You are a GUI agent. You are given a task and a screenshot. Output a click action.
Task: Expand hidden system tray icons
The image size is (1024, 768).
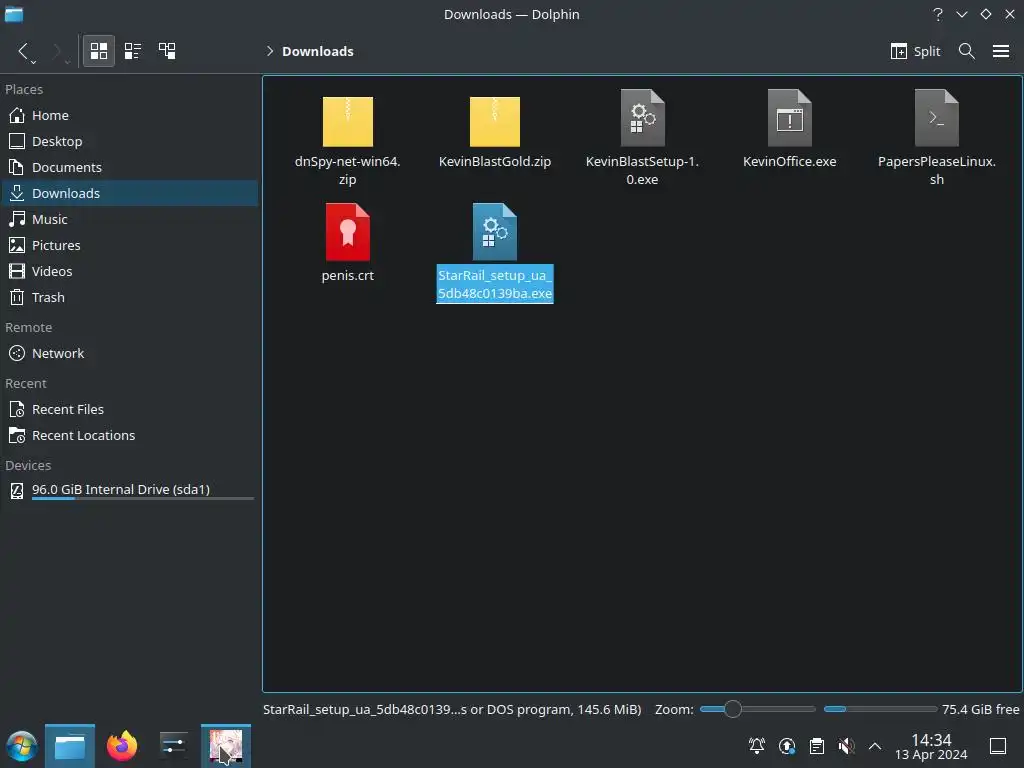tap(875, 746)
